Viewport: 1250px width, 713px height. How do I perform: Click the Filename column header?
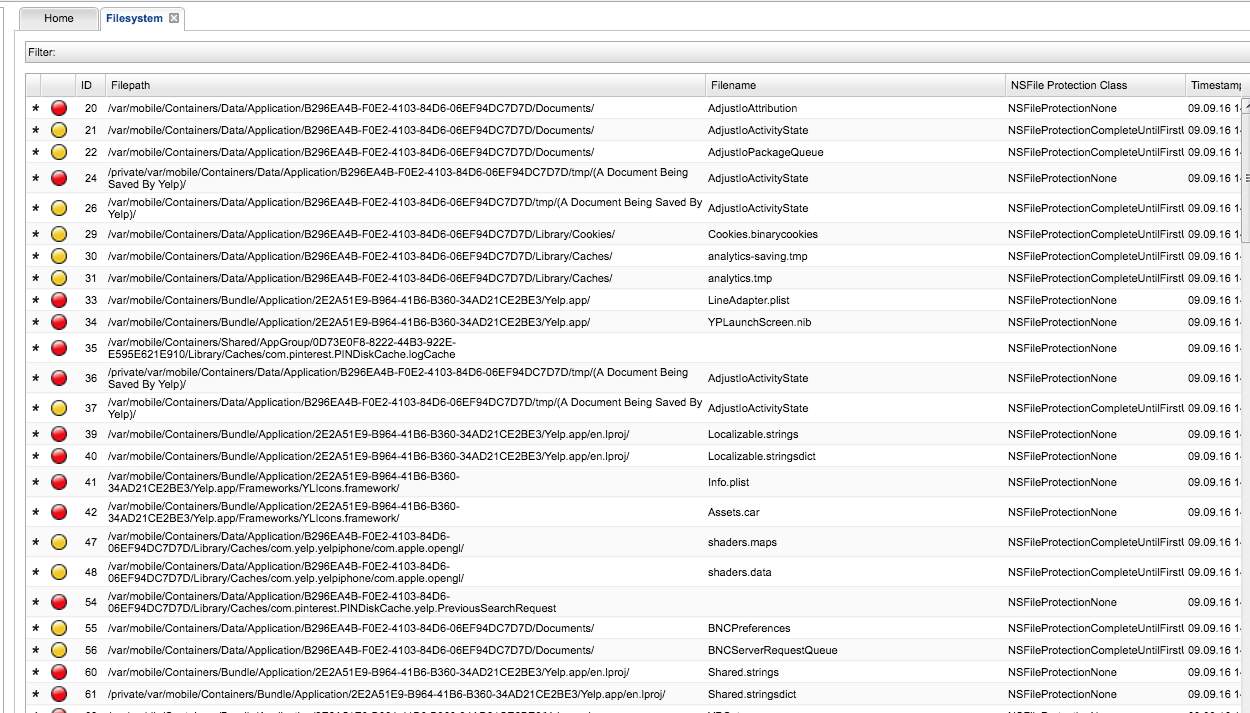pyautogui.click(x=850, y=85)
